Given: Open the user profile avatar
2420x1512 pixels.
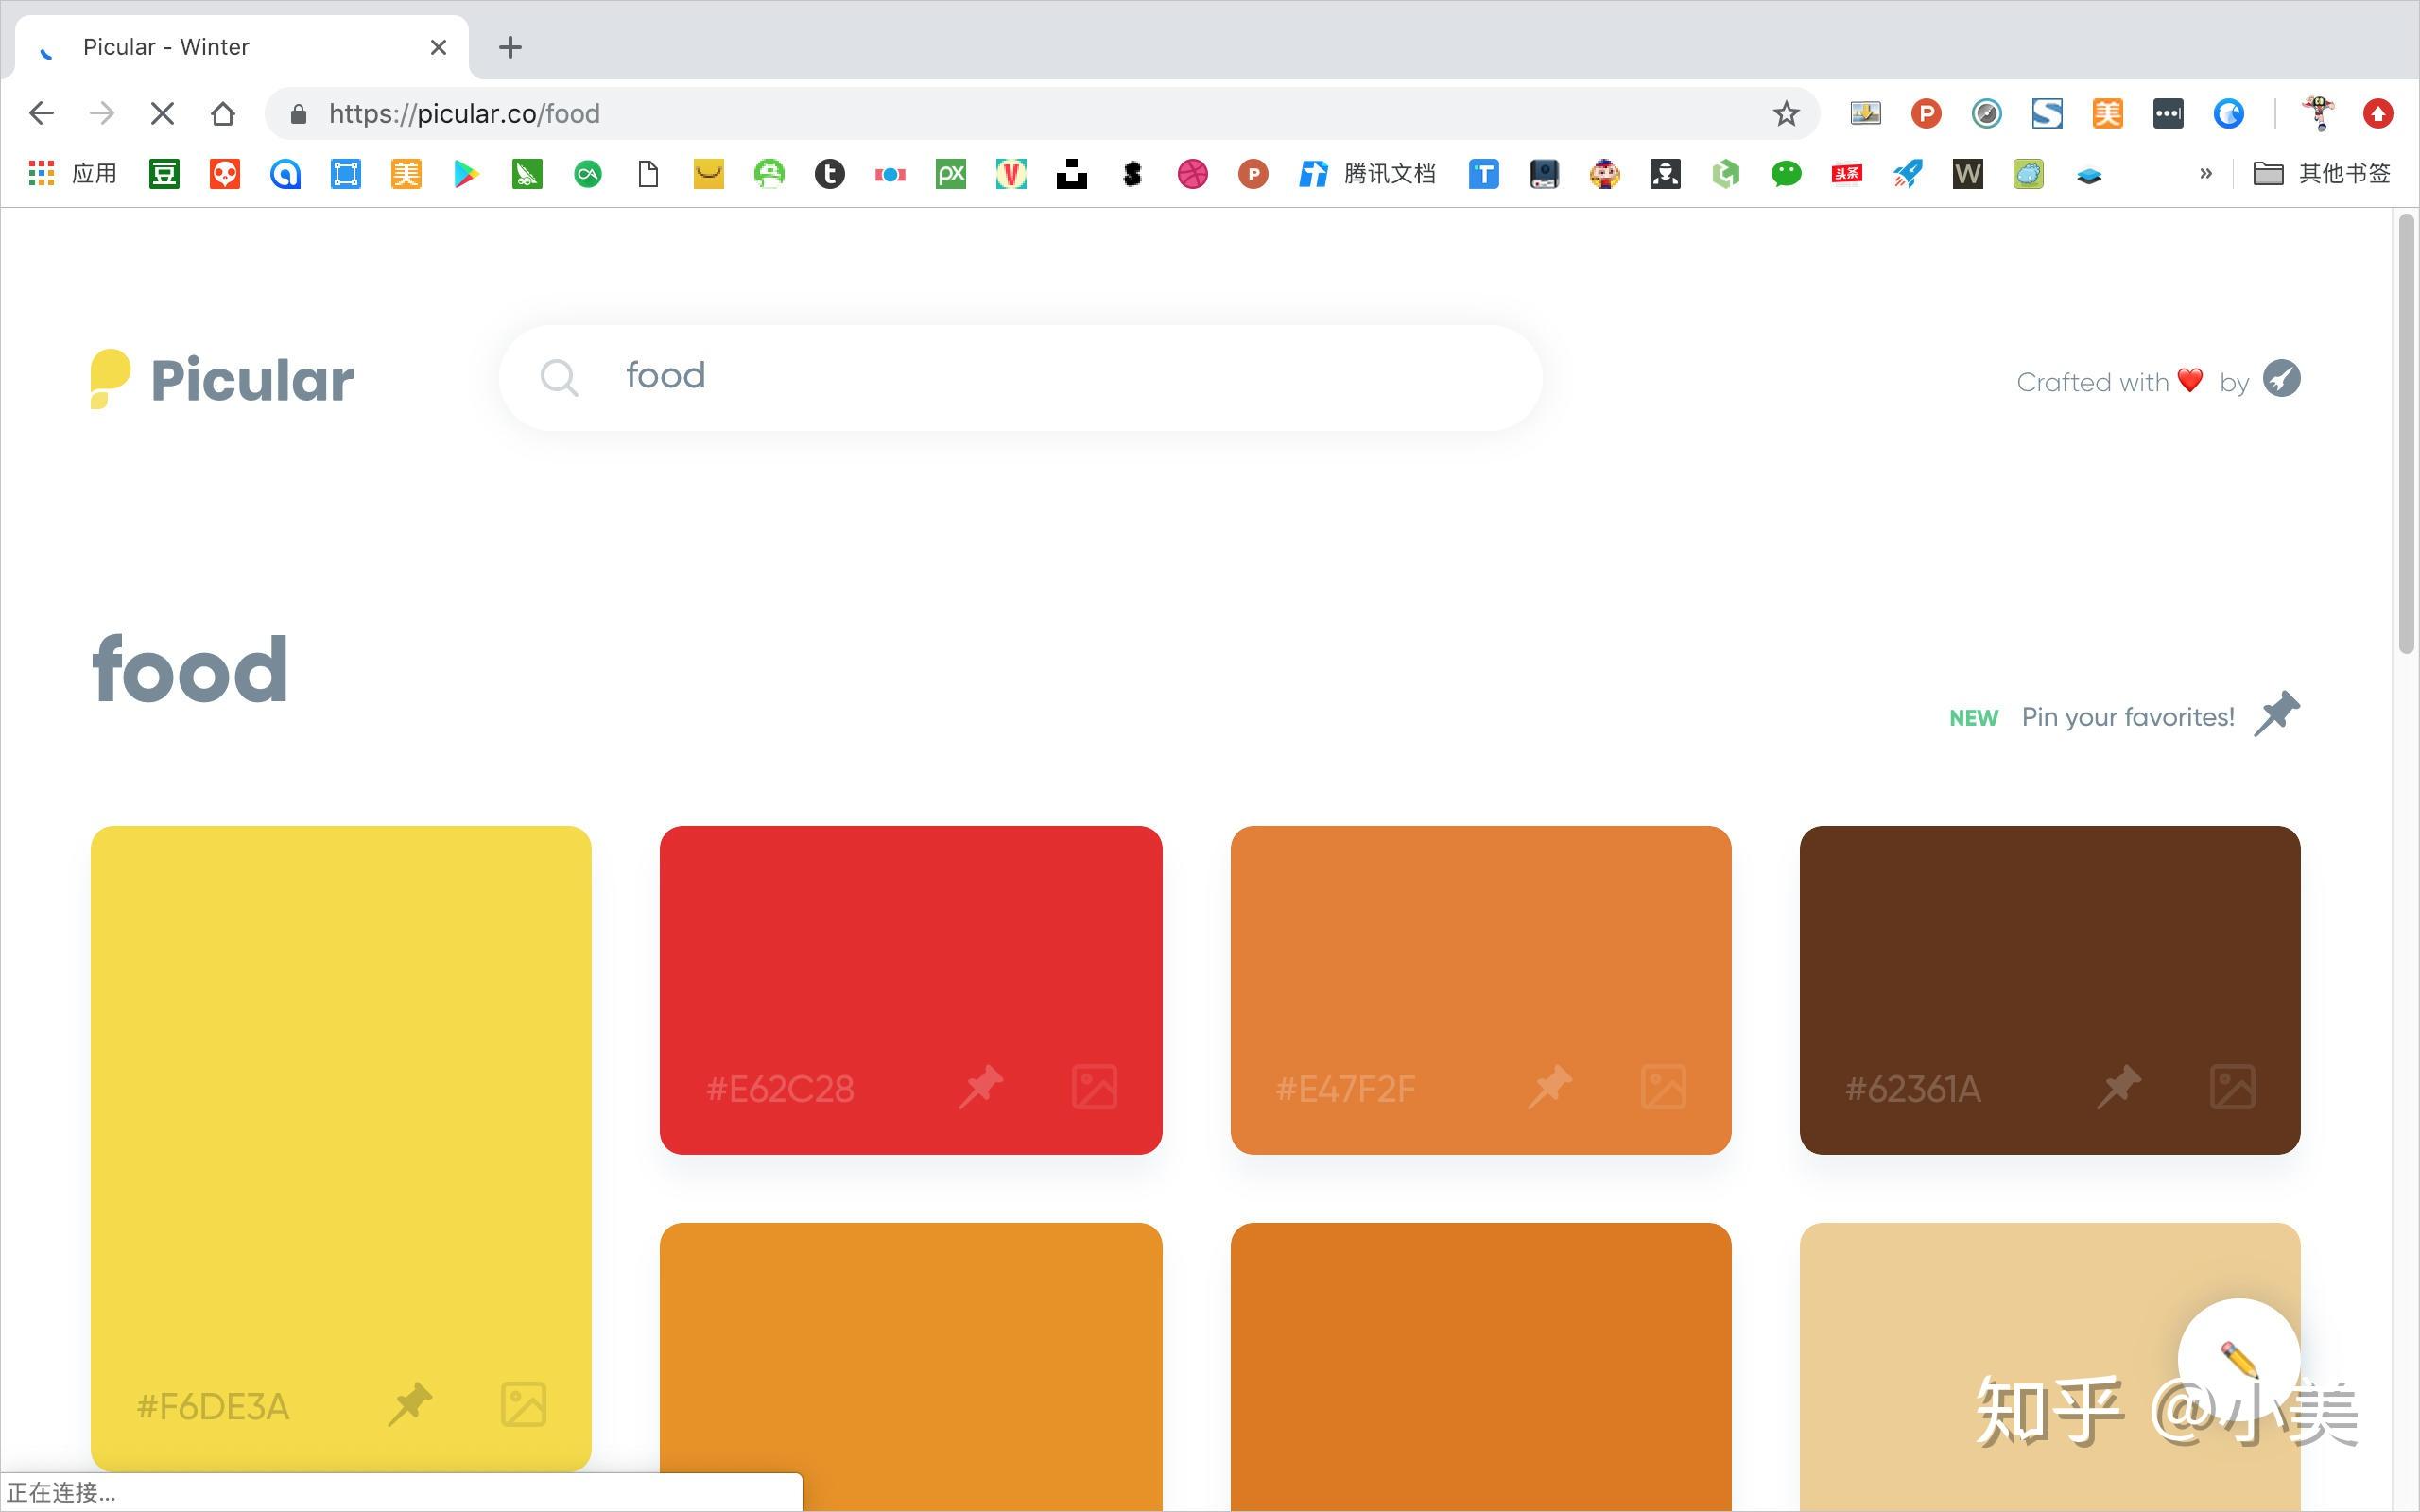Looking at the screenshot, I should pyautogui.click(x=2318, y=114).
